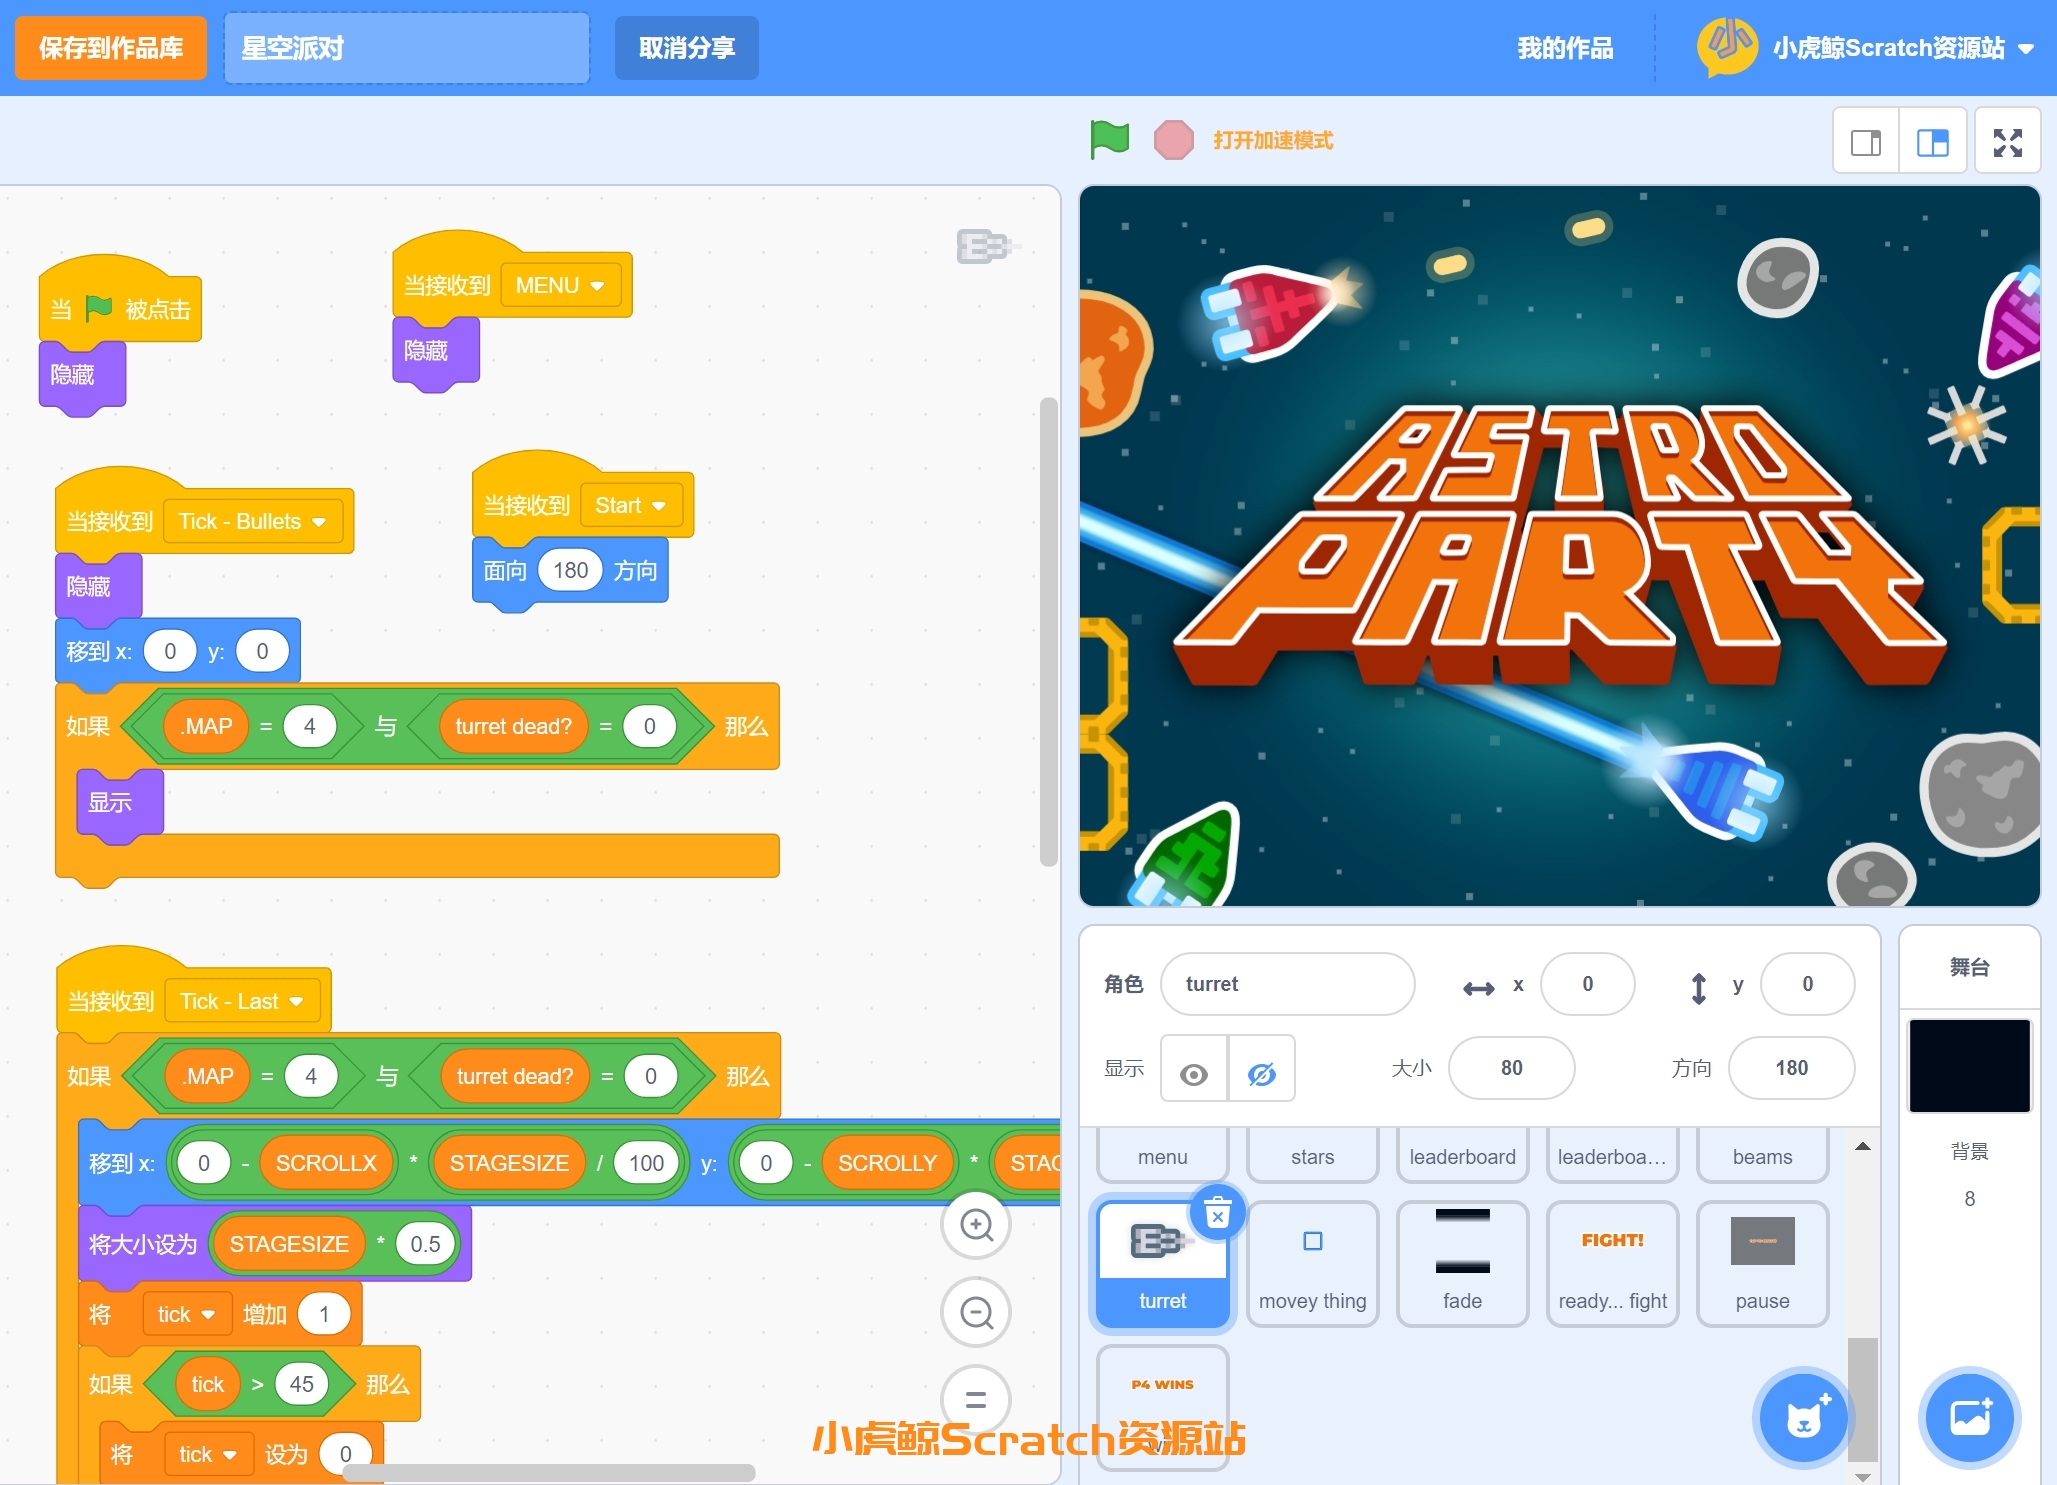The width and height of the screenshot is (2057, 1485).
Task: Switch to large stage layout
Action: click(x=1932, y=142)
